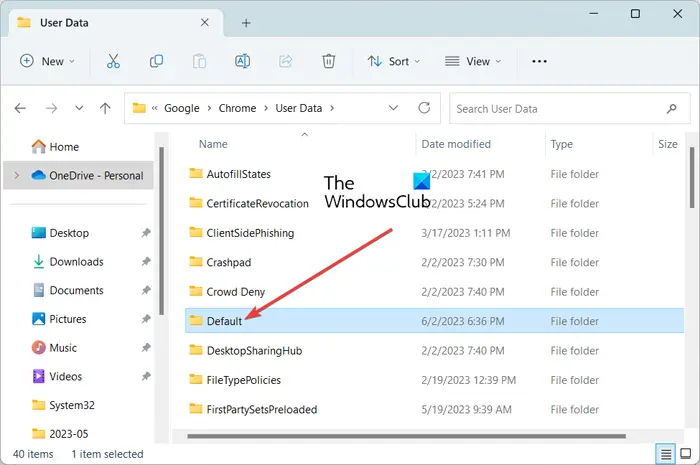Refresh the User Data folder view
Viewport: 700px width, 465px height.
pos(424,108)
